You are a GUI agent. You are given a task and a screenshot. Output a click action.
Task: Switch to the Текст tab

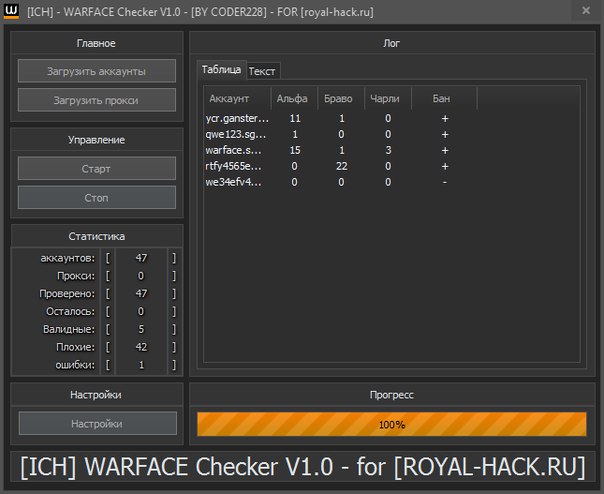pyautogui.click(x=262, y=71)
